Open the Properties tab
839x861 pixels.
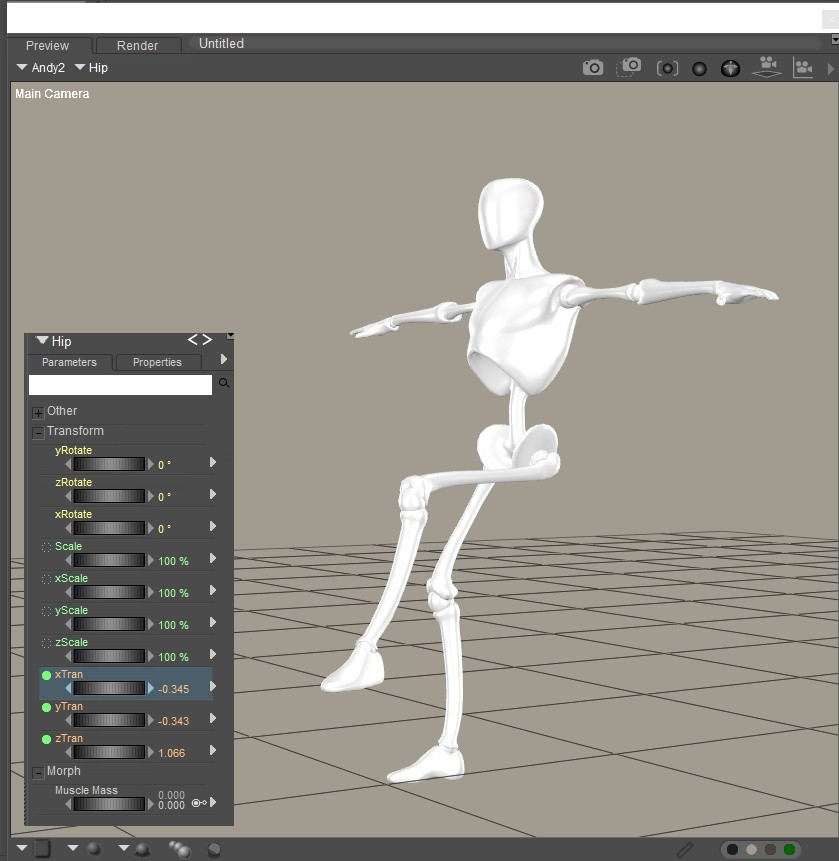(158, 362)
